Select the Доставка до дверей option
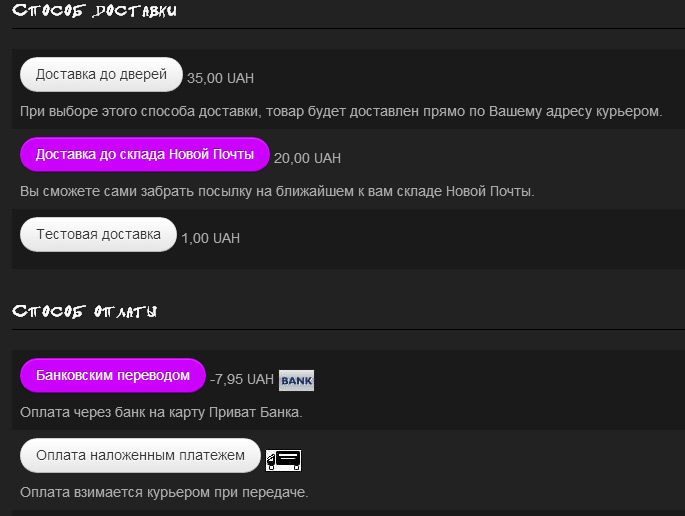Screen dimensions: 685x516 coord(101,75)
